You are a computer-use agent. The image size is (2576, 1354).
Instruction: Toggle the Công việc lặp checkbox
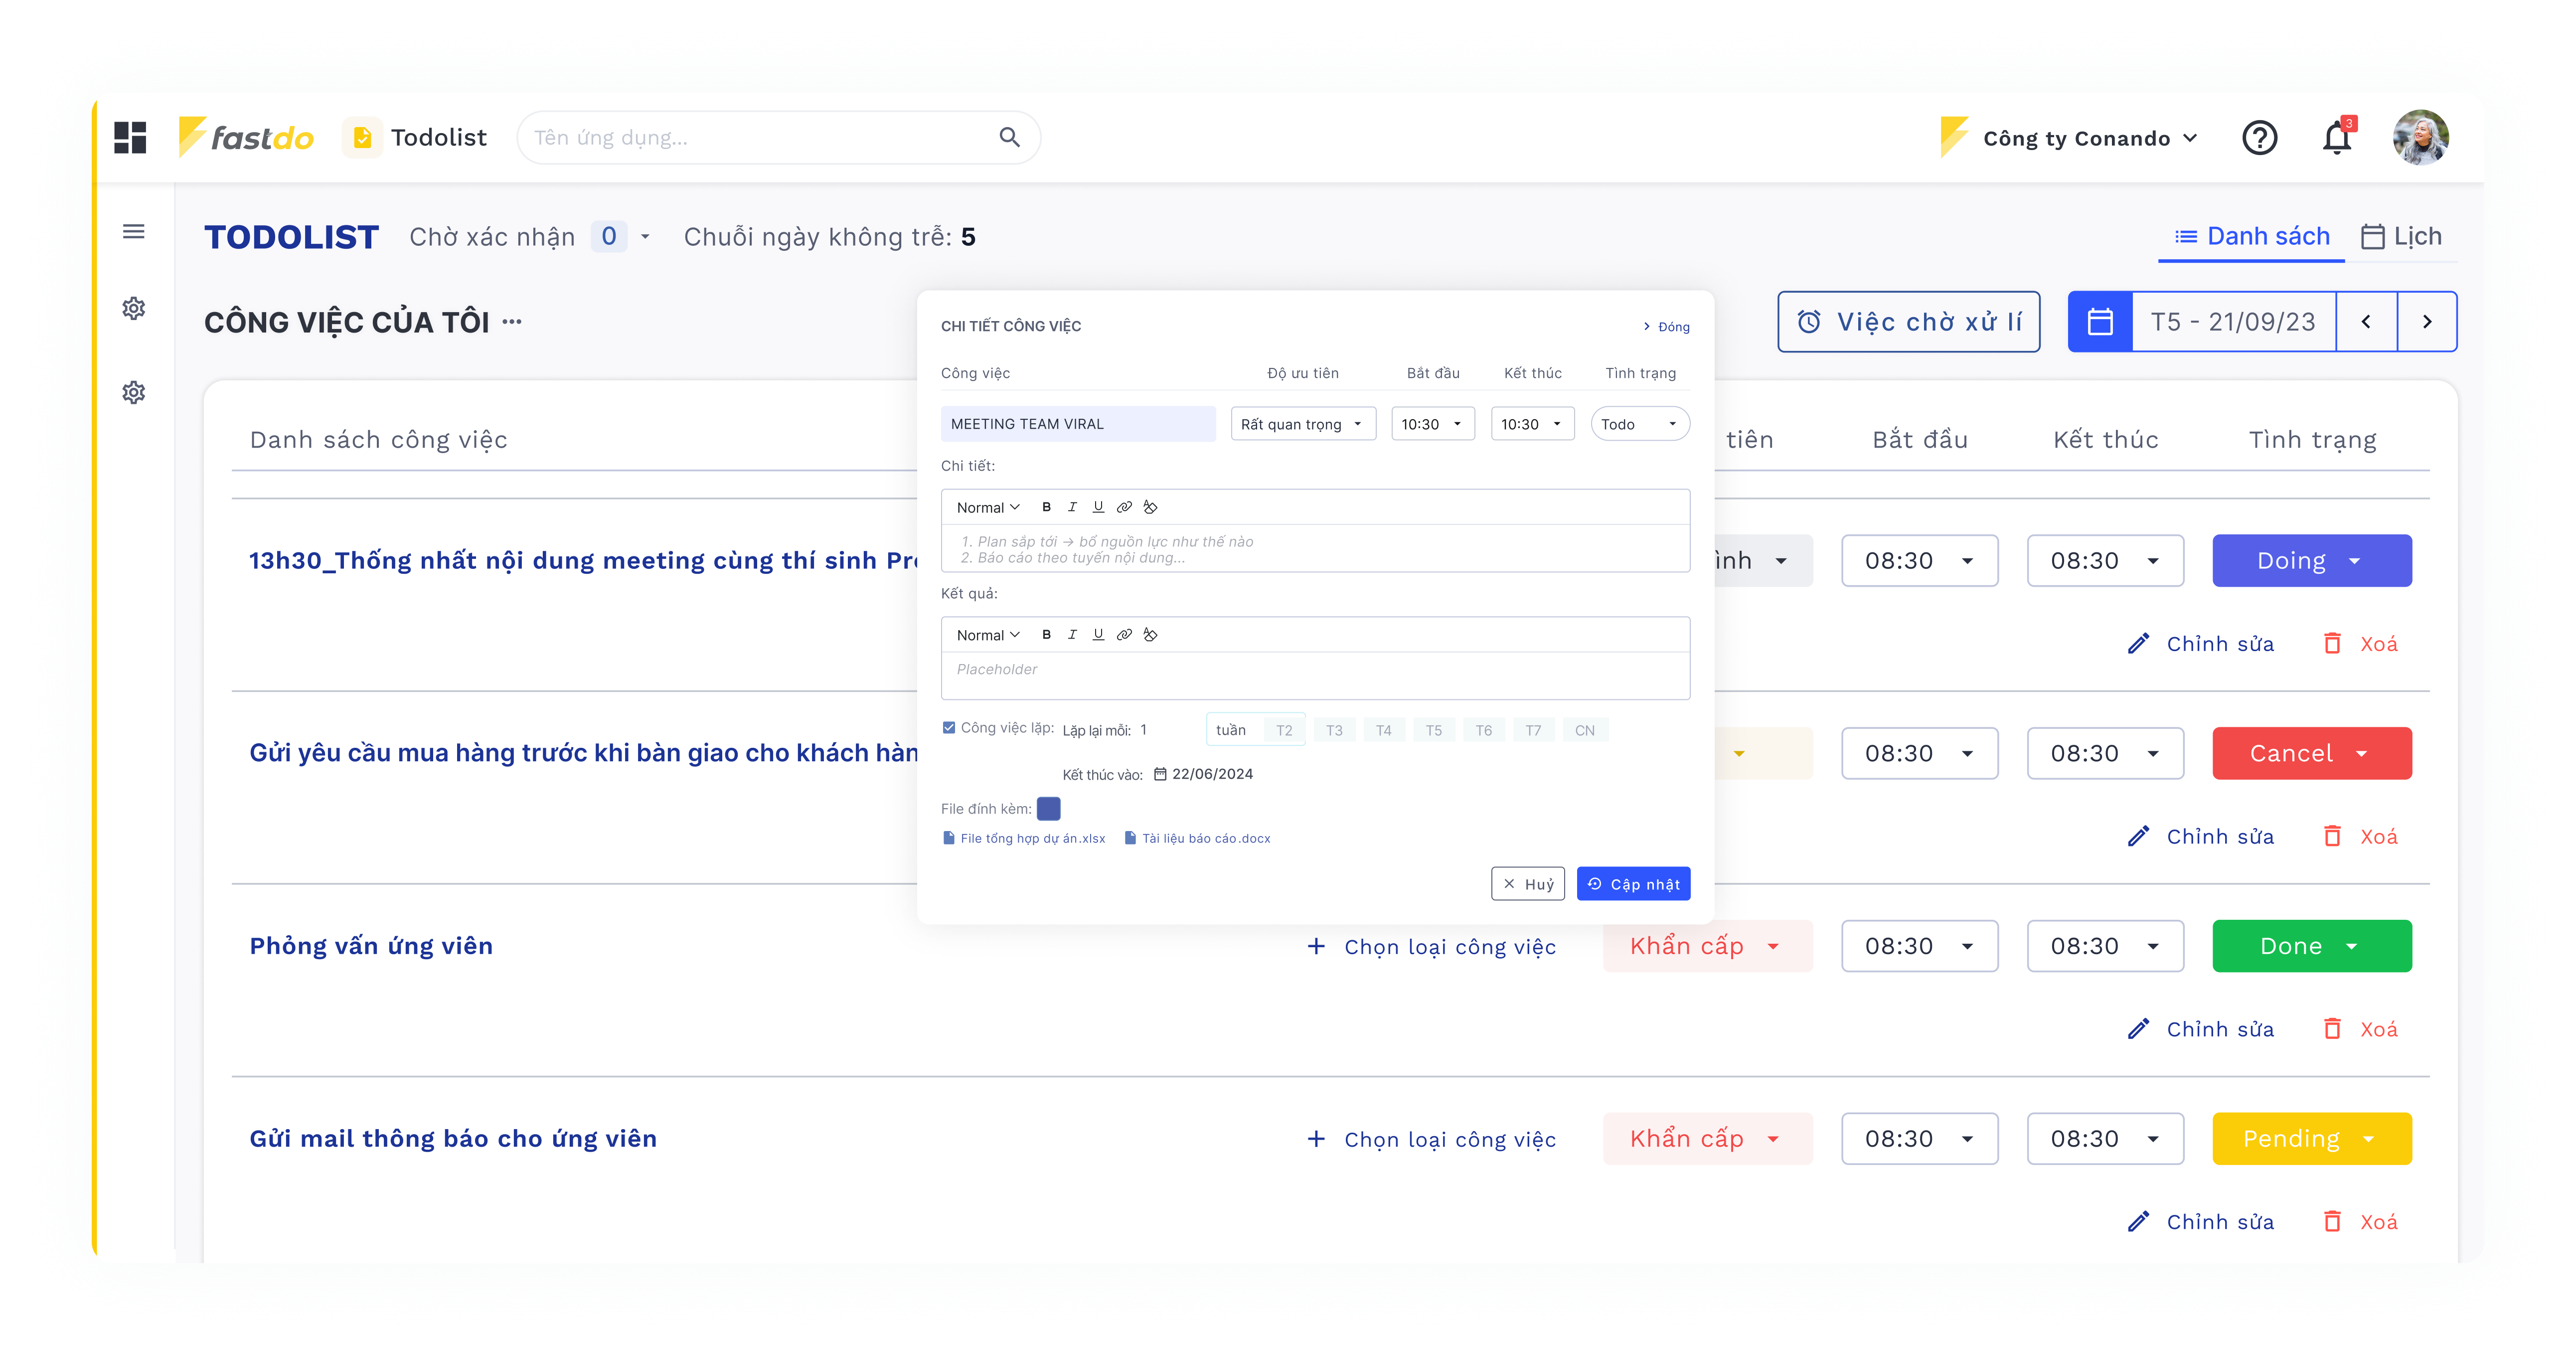coord(948,728)
